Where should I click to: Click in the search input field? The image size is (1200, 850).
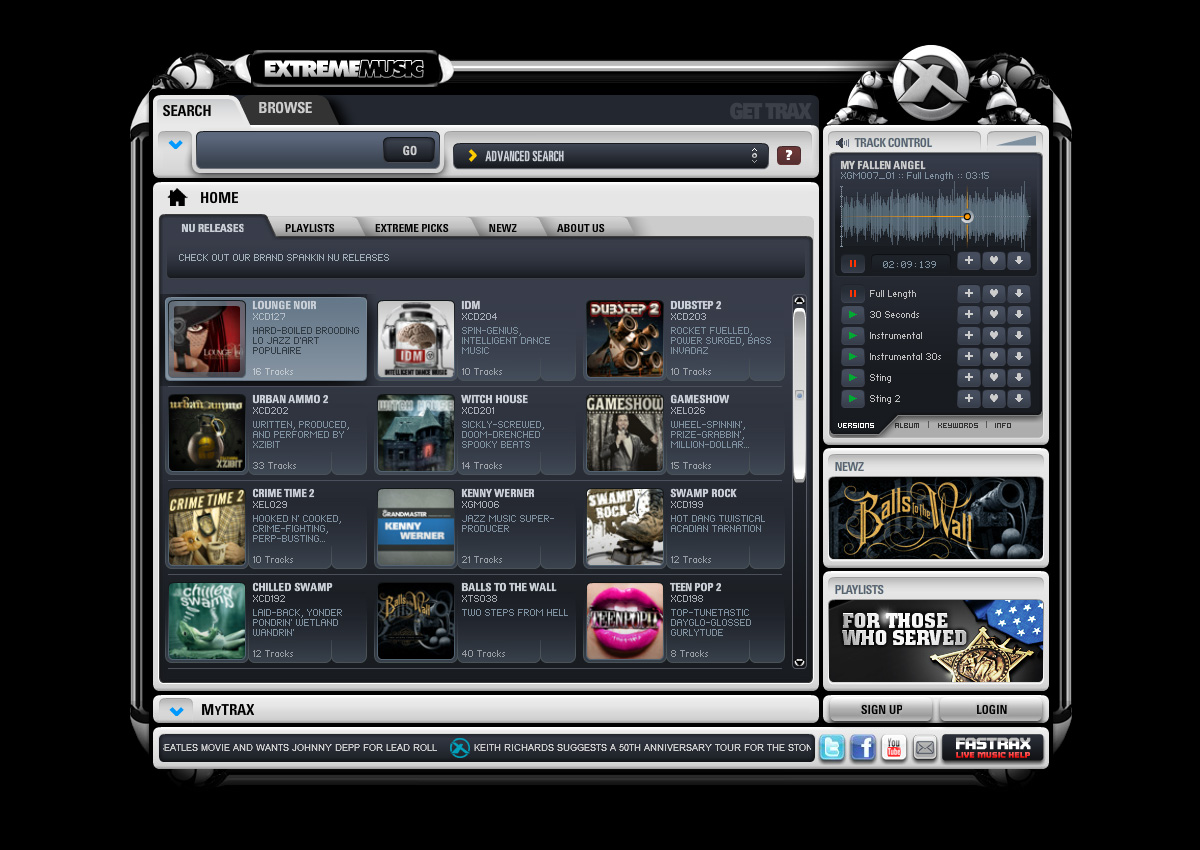(290, 150)
